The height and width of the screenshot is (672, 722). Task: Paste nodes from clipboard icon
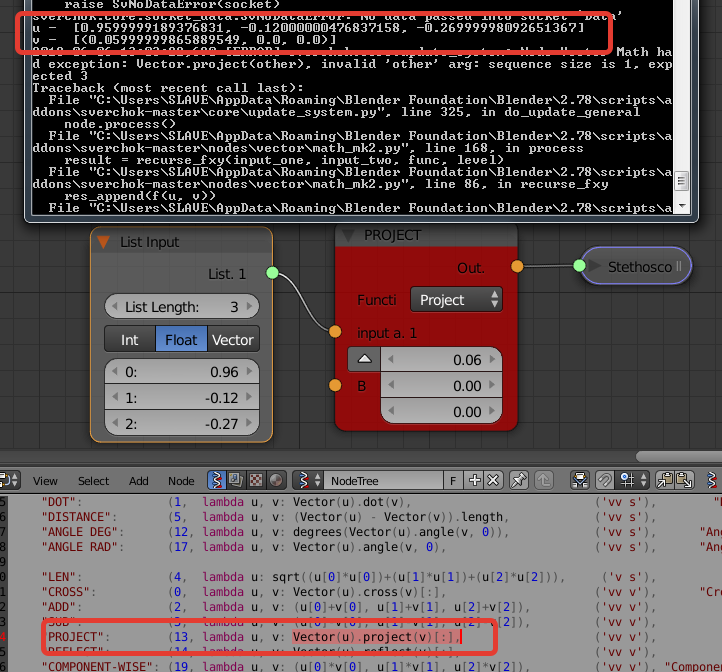685,480
